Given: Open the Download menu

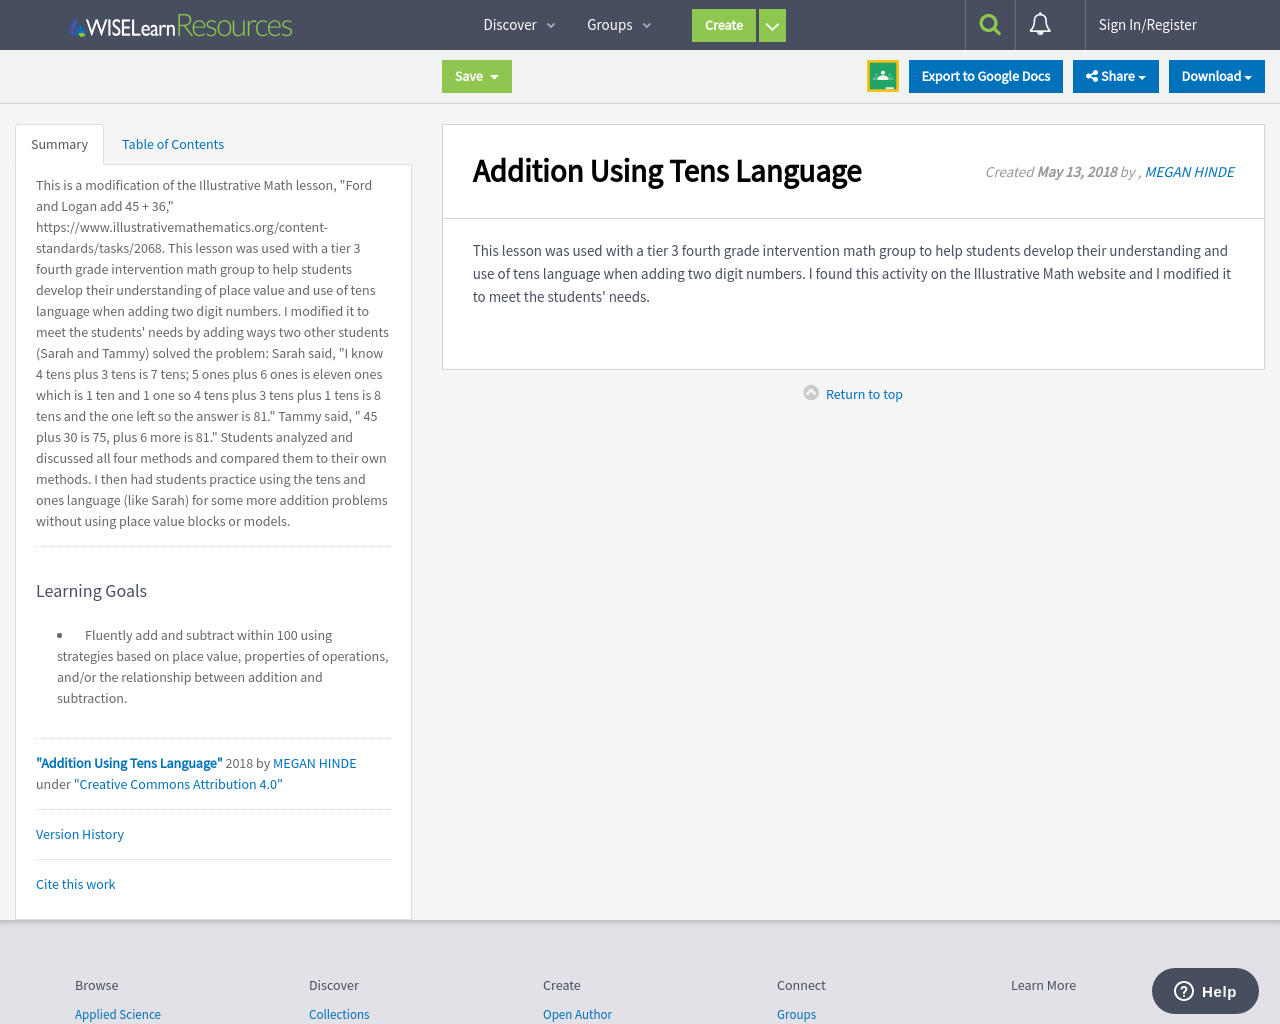Looking at the screenshot, I should pyautogui.click(x=1216, y=76).
